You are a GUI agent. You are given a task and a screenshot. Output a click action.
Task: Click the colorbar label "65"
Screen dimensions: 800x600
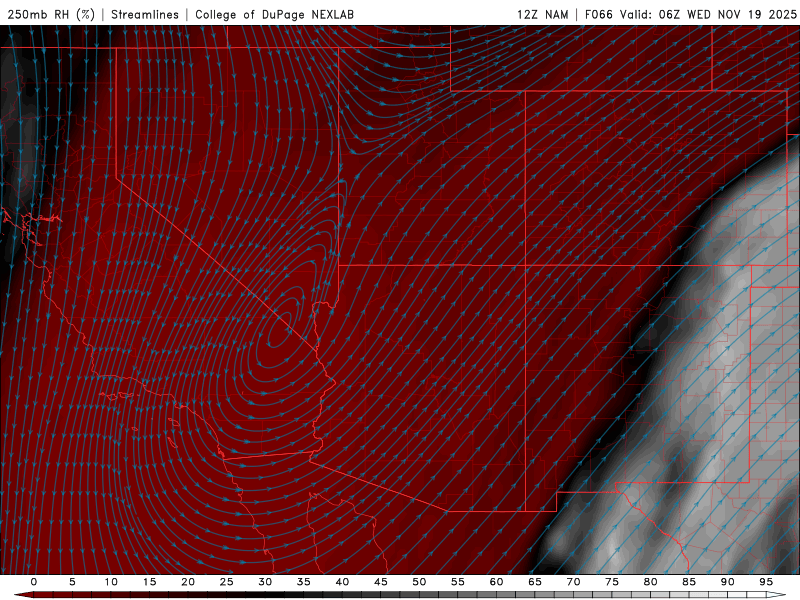[535, 582]
